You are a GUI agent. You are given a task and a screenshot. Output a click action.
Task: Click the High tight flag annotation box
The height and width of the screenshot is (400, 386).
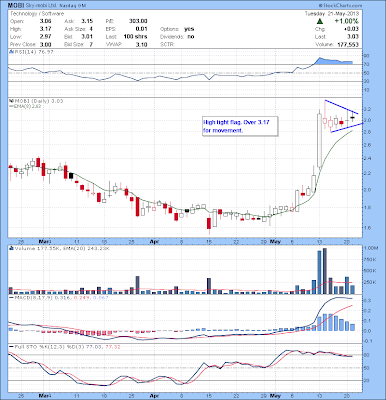pyautogui.click(x=240, y=126)
